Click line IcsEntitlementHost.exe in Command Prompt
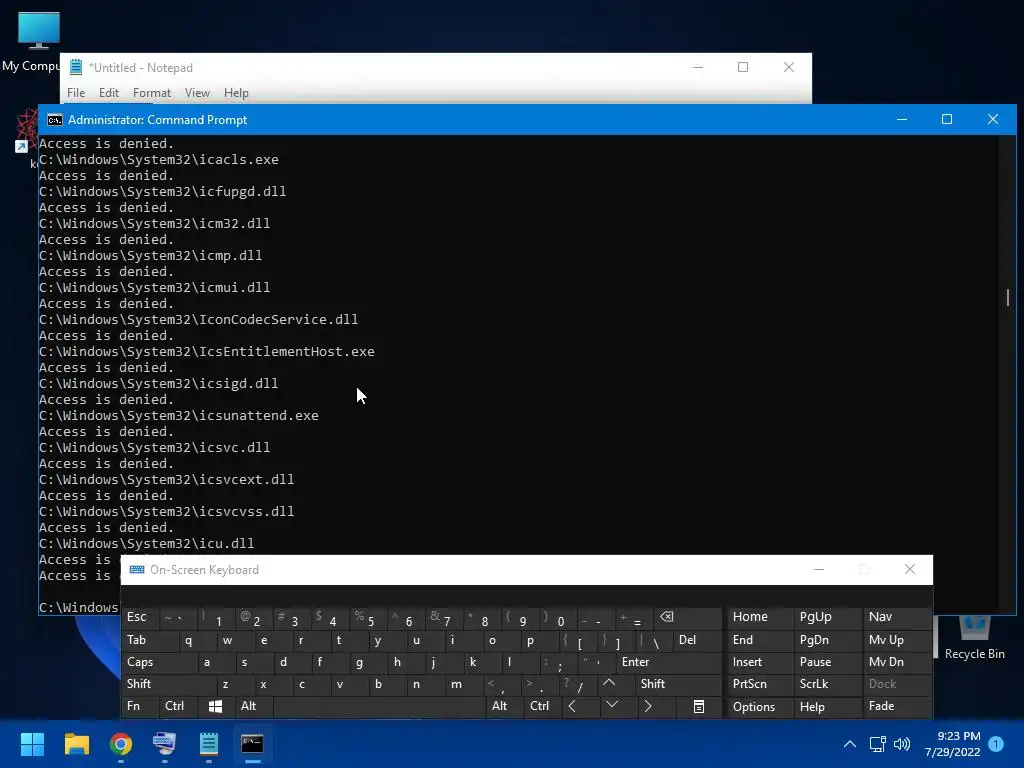Image resolution: width=1024 pixels, height=768 pixels. coord(206,351)
